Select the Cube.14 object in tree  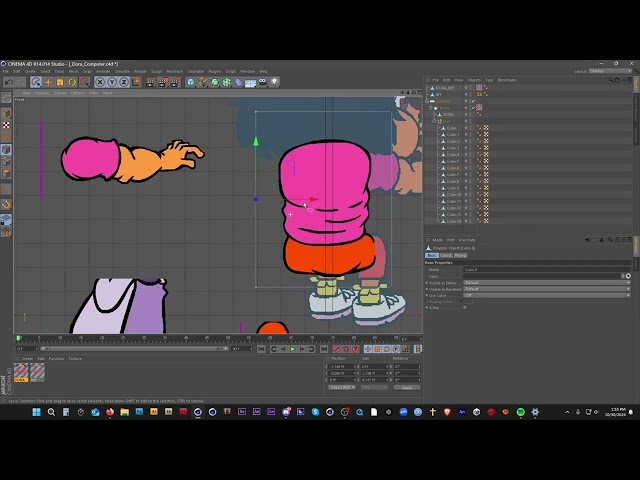(453, 221)
